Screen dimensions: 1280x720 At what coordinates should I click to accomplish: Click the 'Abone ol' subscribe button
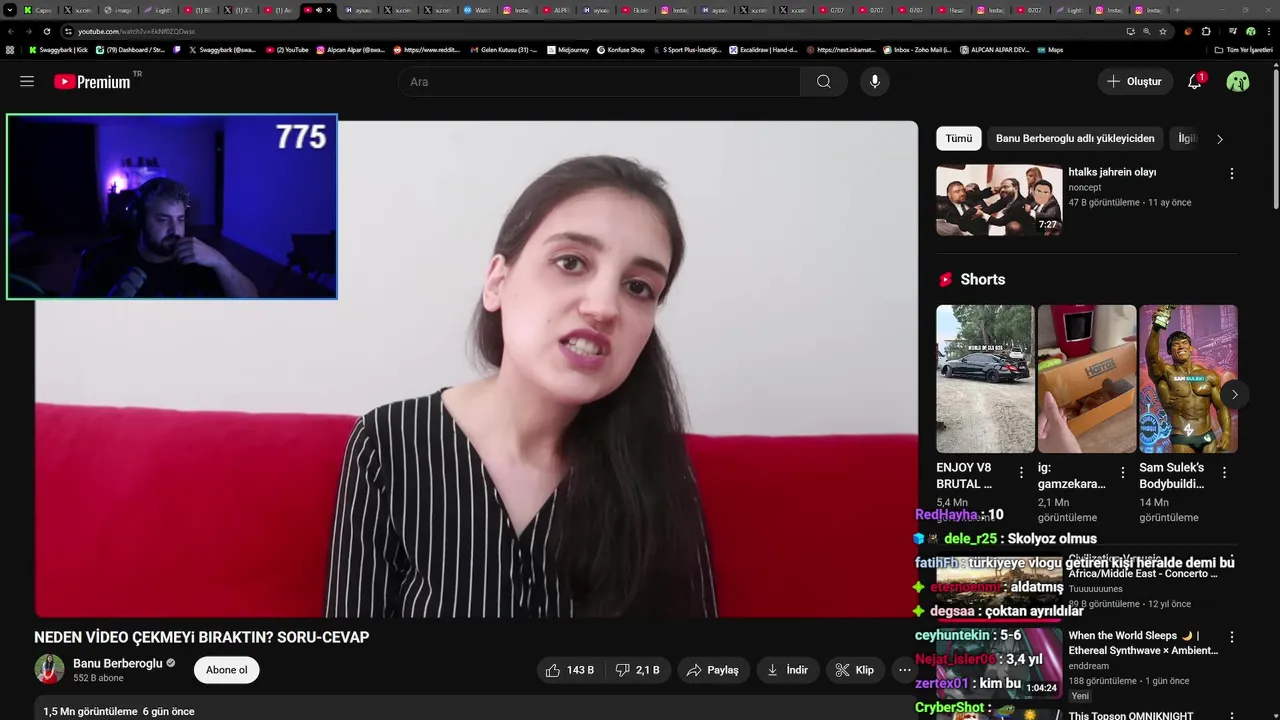click(227, 670)
